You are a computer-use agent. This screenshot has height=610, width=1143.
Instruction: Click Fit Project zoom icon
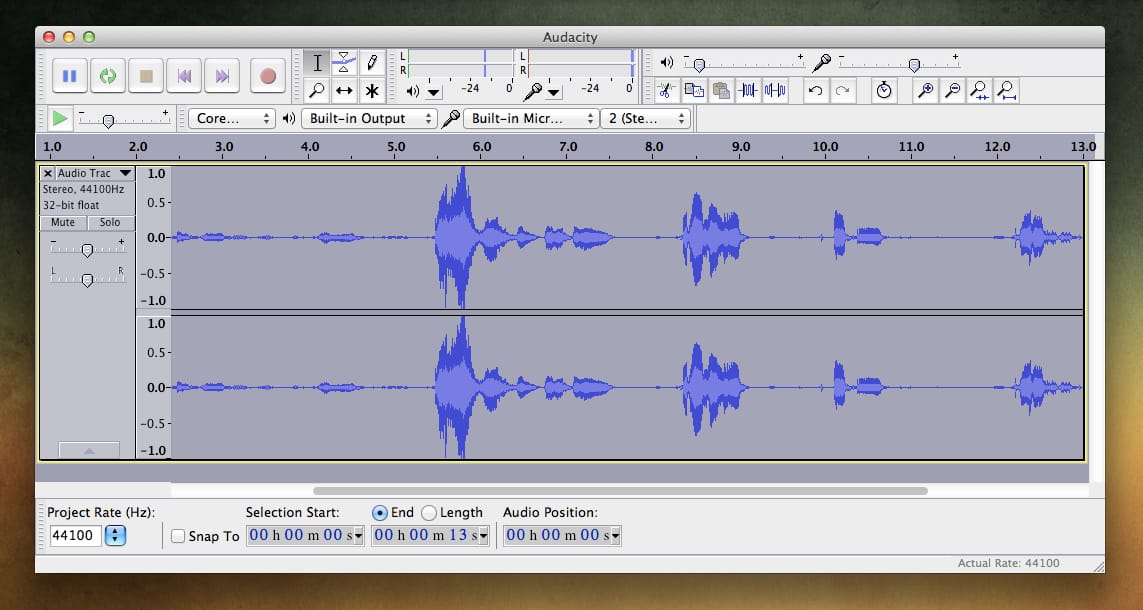pyautogui.click(x=1007, y=90)
